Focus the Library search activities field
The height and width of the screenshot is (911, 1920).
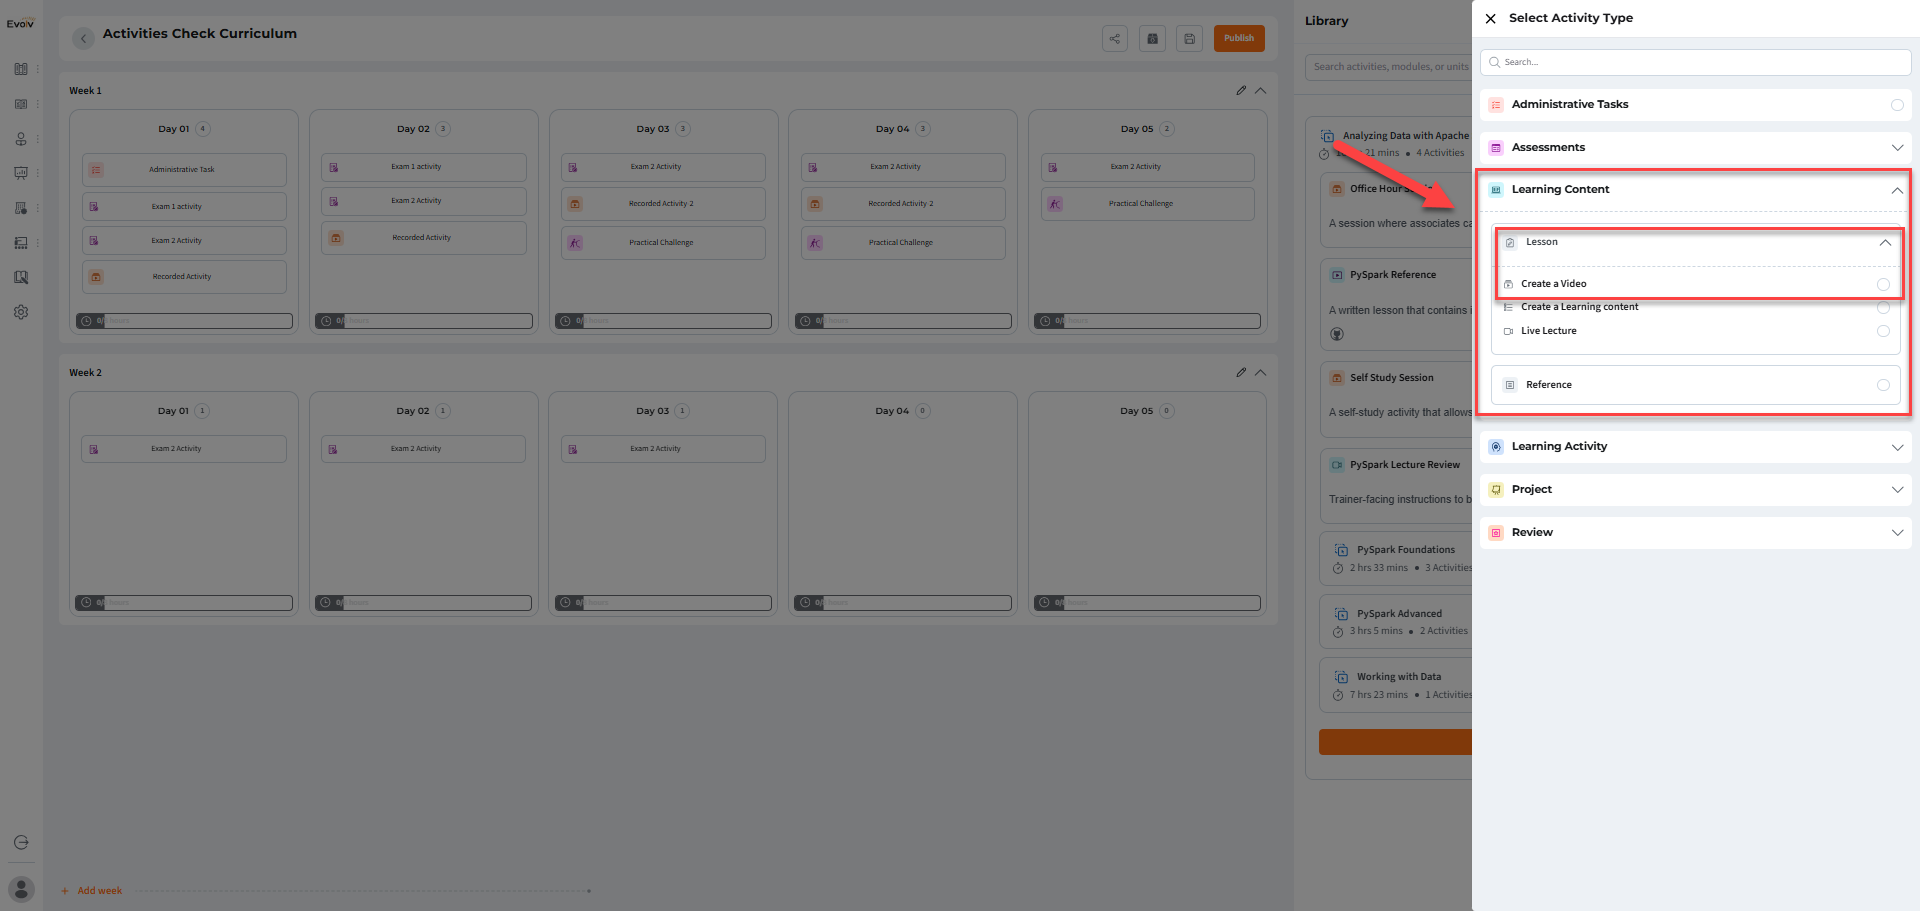[x=1388, y=67]
